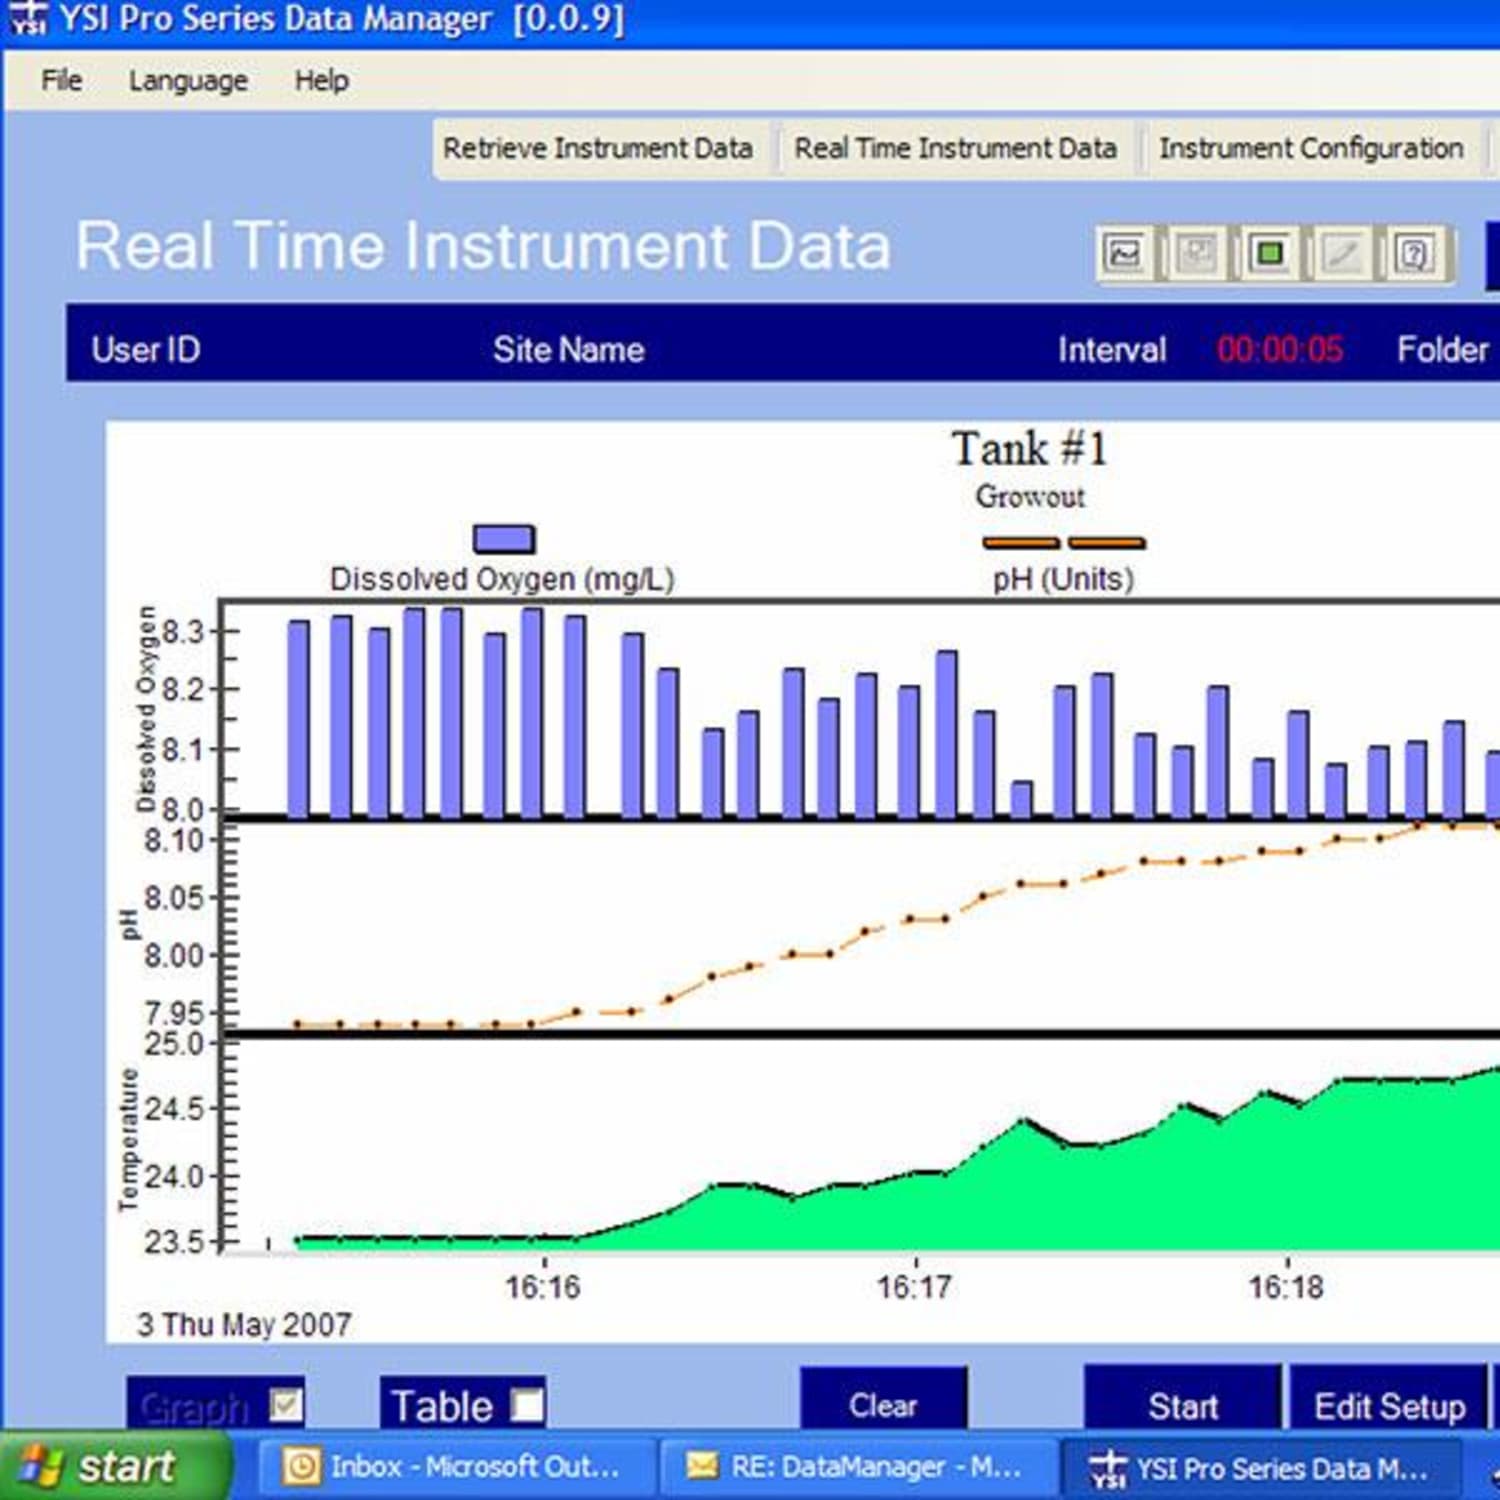
Task: Open the Language menu
Action: pyautogui.click(x=188, y=80)
